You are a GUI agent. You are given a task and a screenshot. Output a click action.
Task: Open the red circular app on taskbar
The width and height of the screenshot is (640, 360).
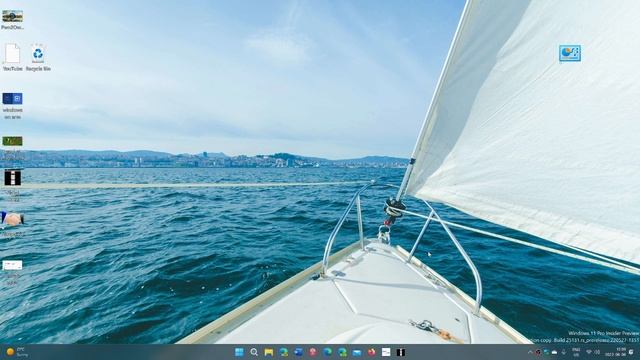coord(313,352)
